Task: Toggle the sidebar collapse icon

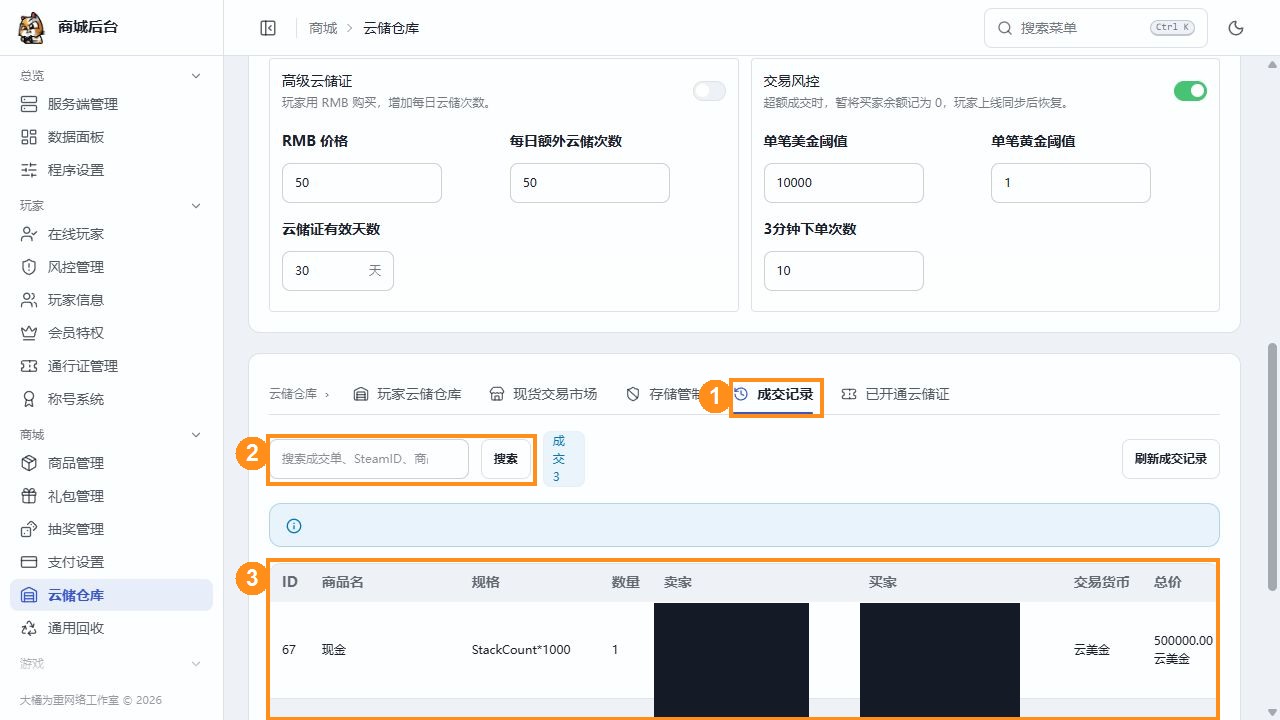Action: (268, 28)
